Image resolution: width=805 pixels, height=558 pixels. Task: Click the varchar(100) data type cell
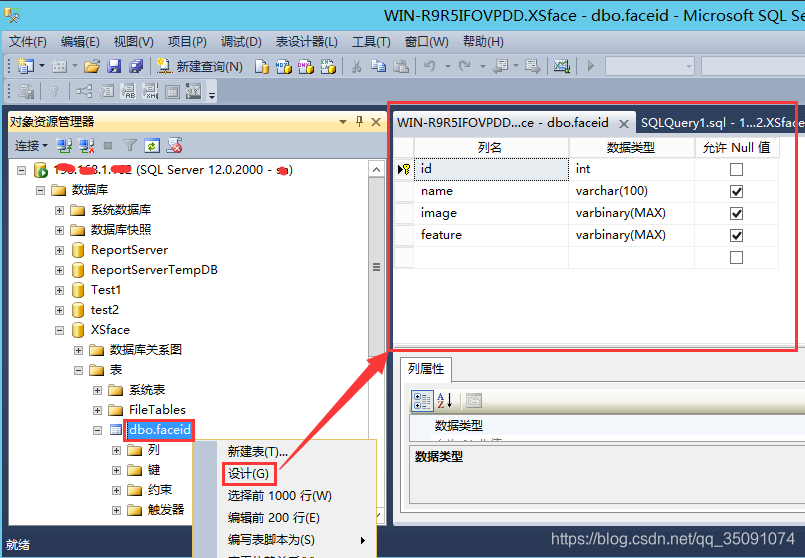631,191
